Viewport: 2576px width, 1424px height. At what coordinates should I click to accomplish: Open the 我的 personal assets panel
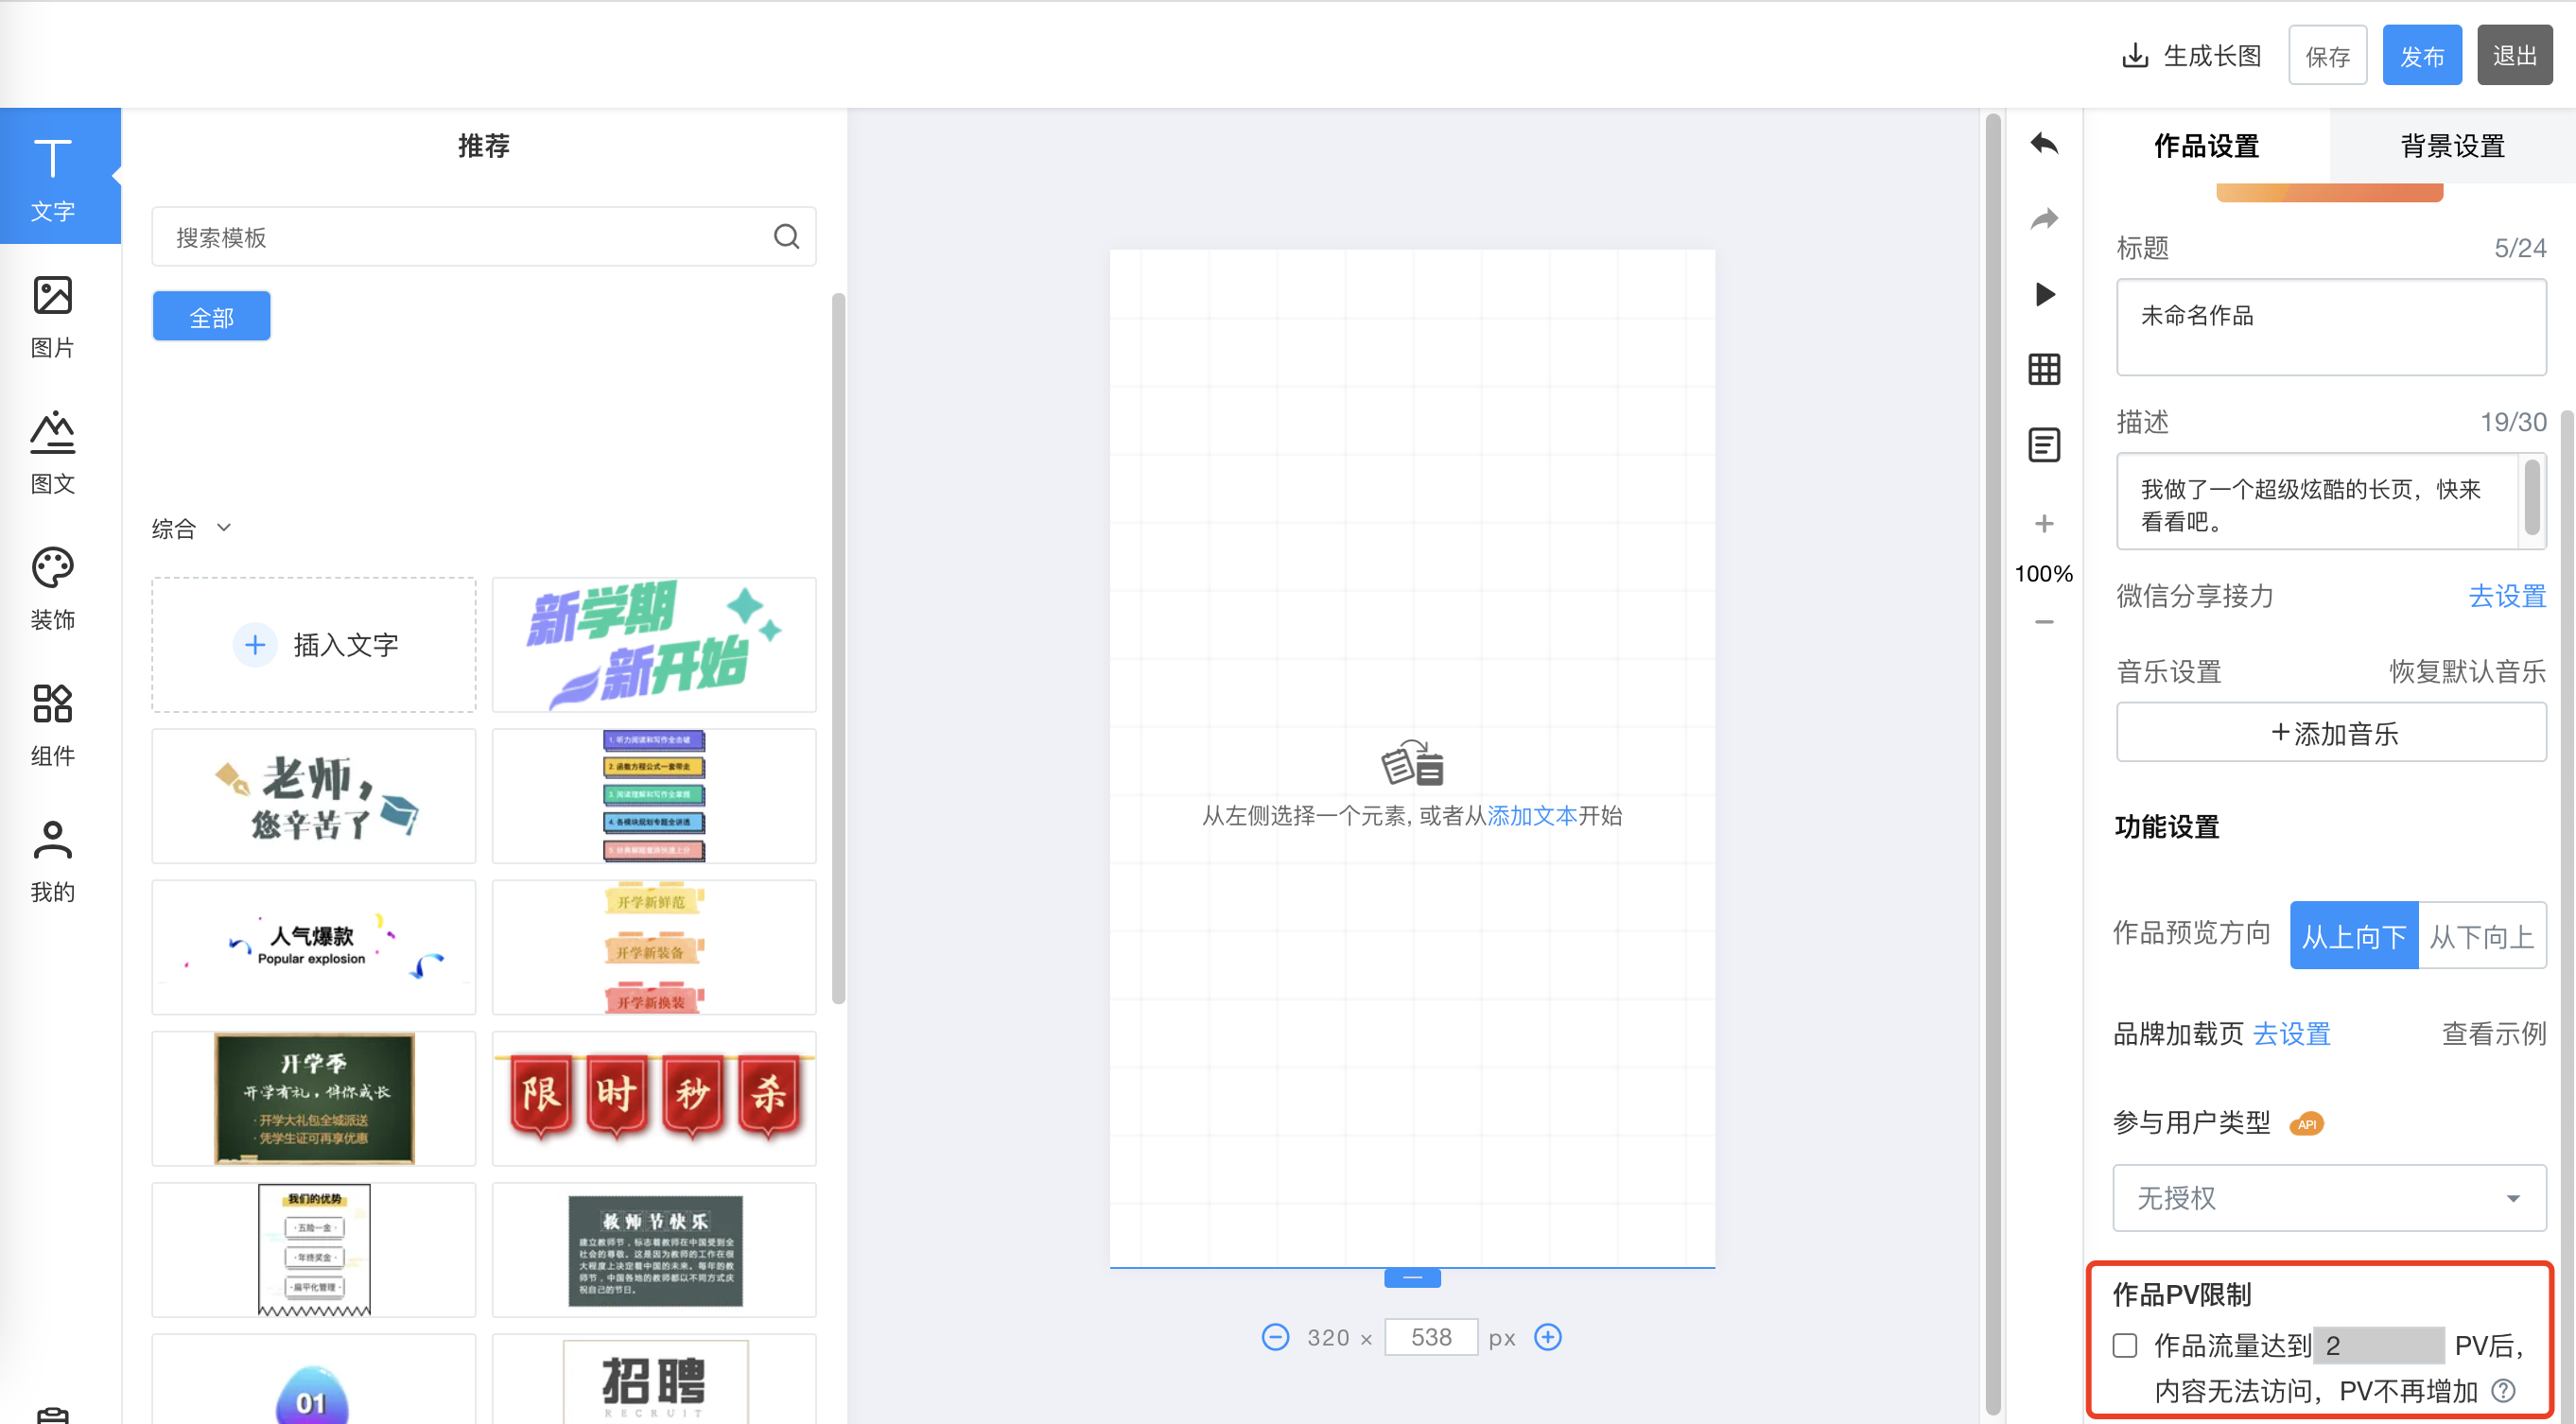(53, 860)
